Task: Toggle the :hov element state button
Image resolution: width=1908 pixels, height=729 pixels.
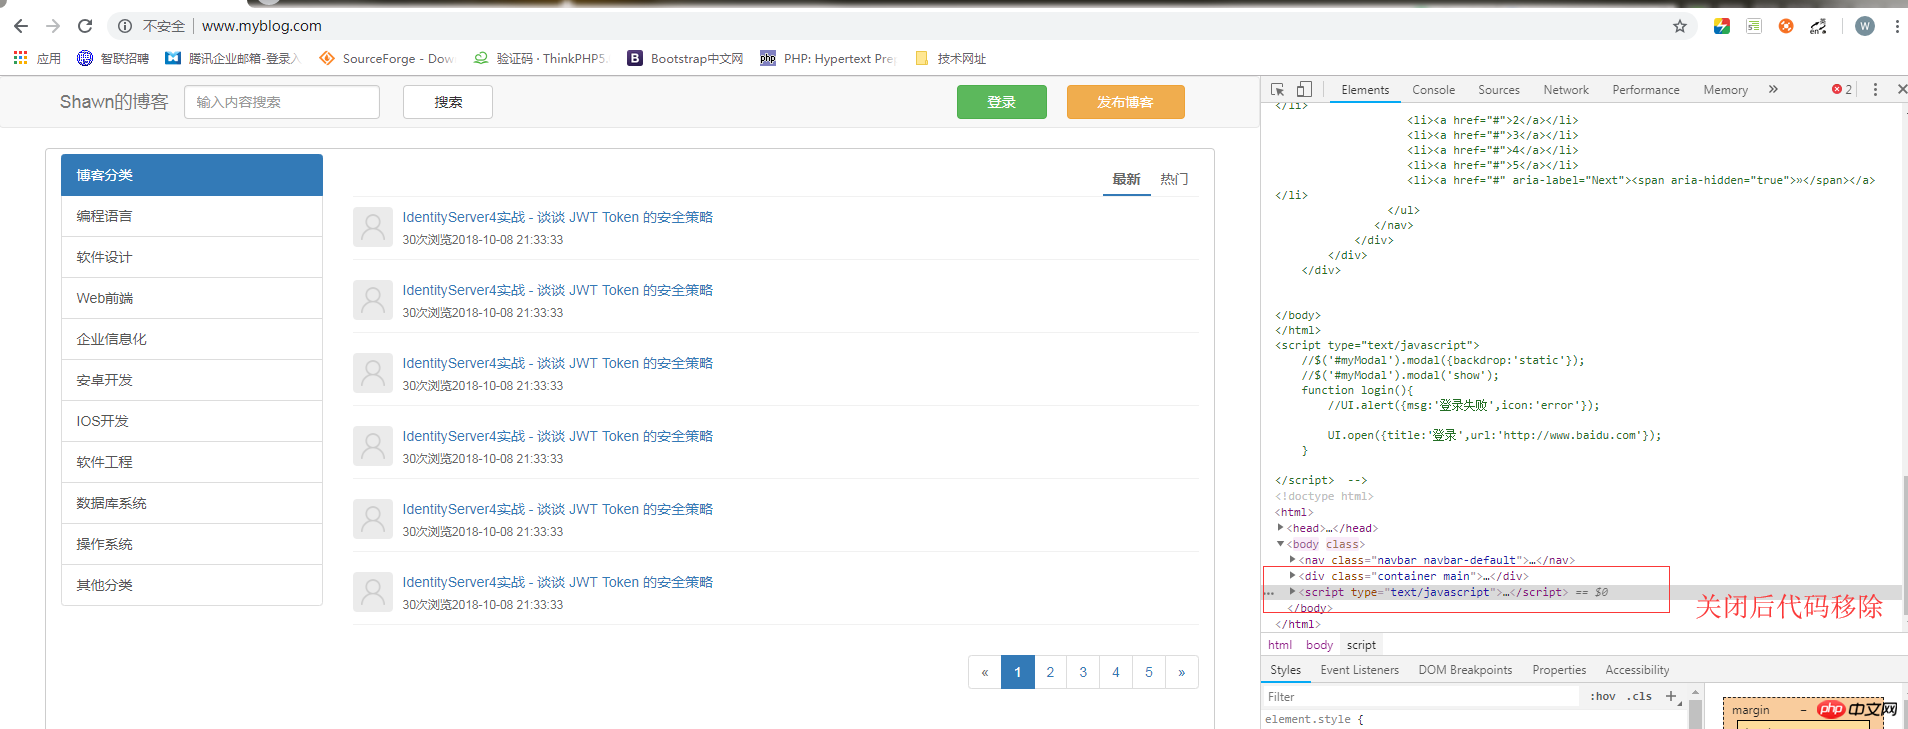Action: (x=1603, y=697)
